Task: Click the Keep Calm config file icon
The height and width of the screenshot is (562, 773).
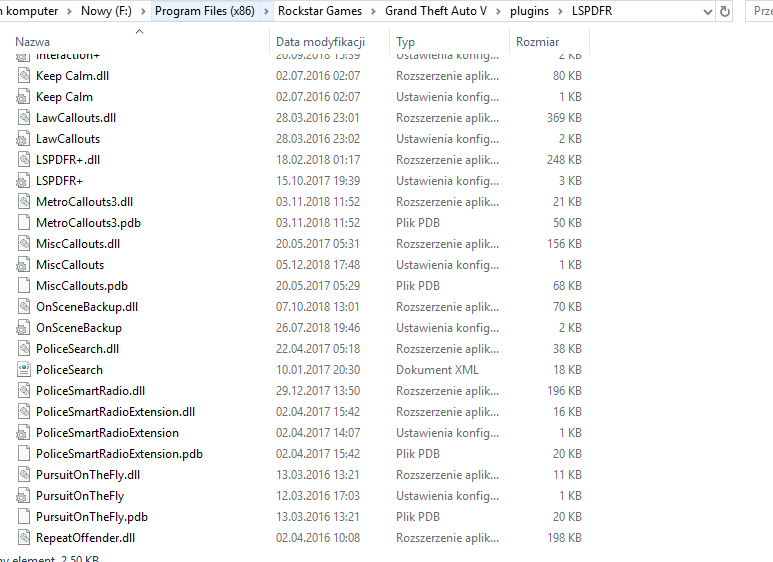Action: [23, 97]
